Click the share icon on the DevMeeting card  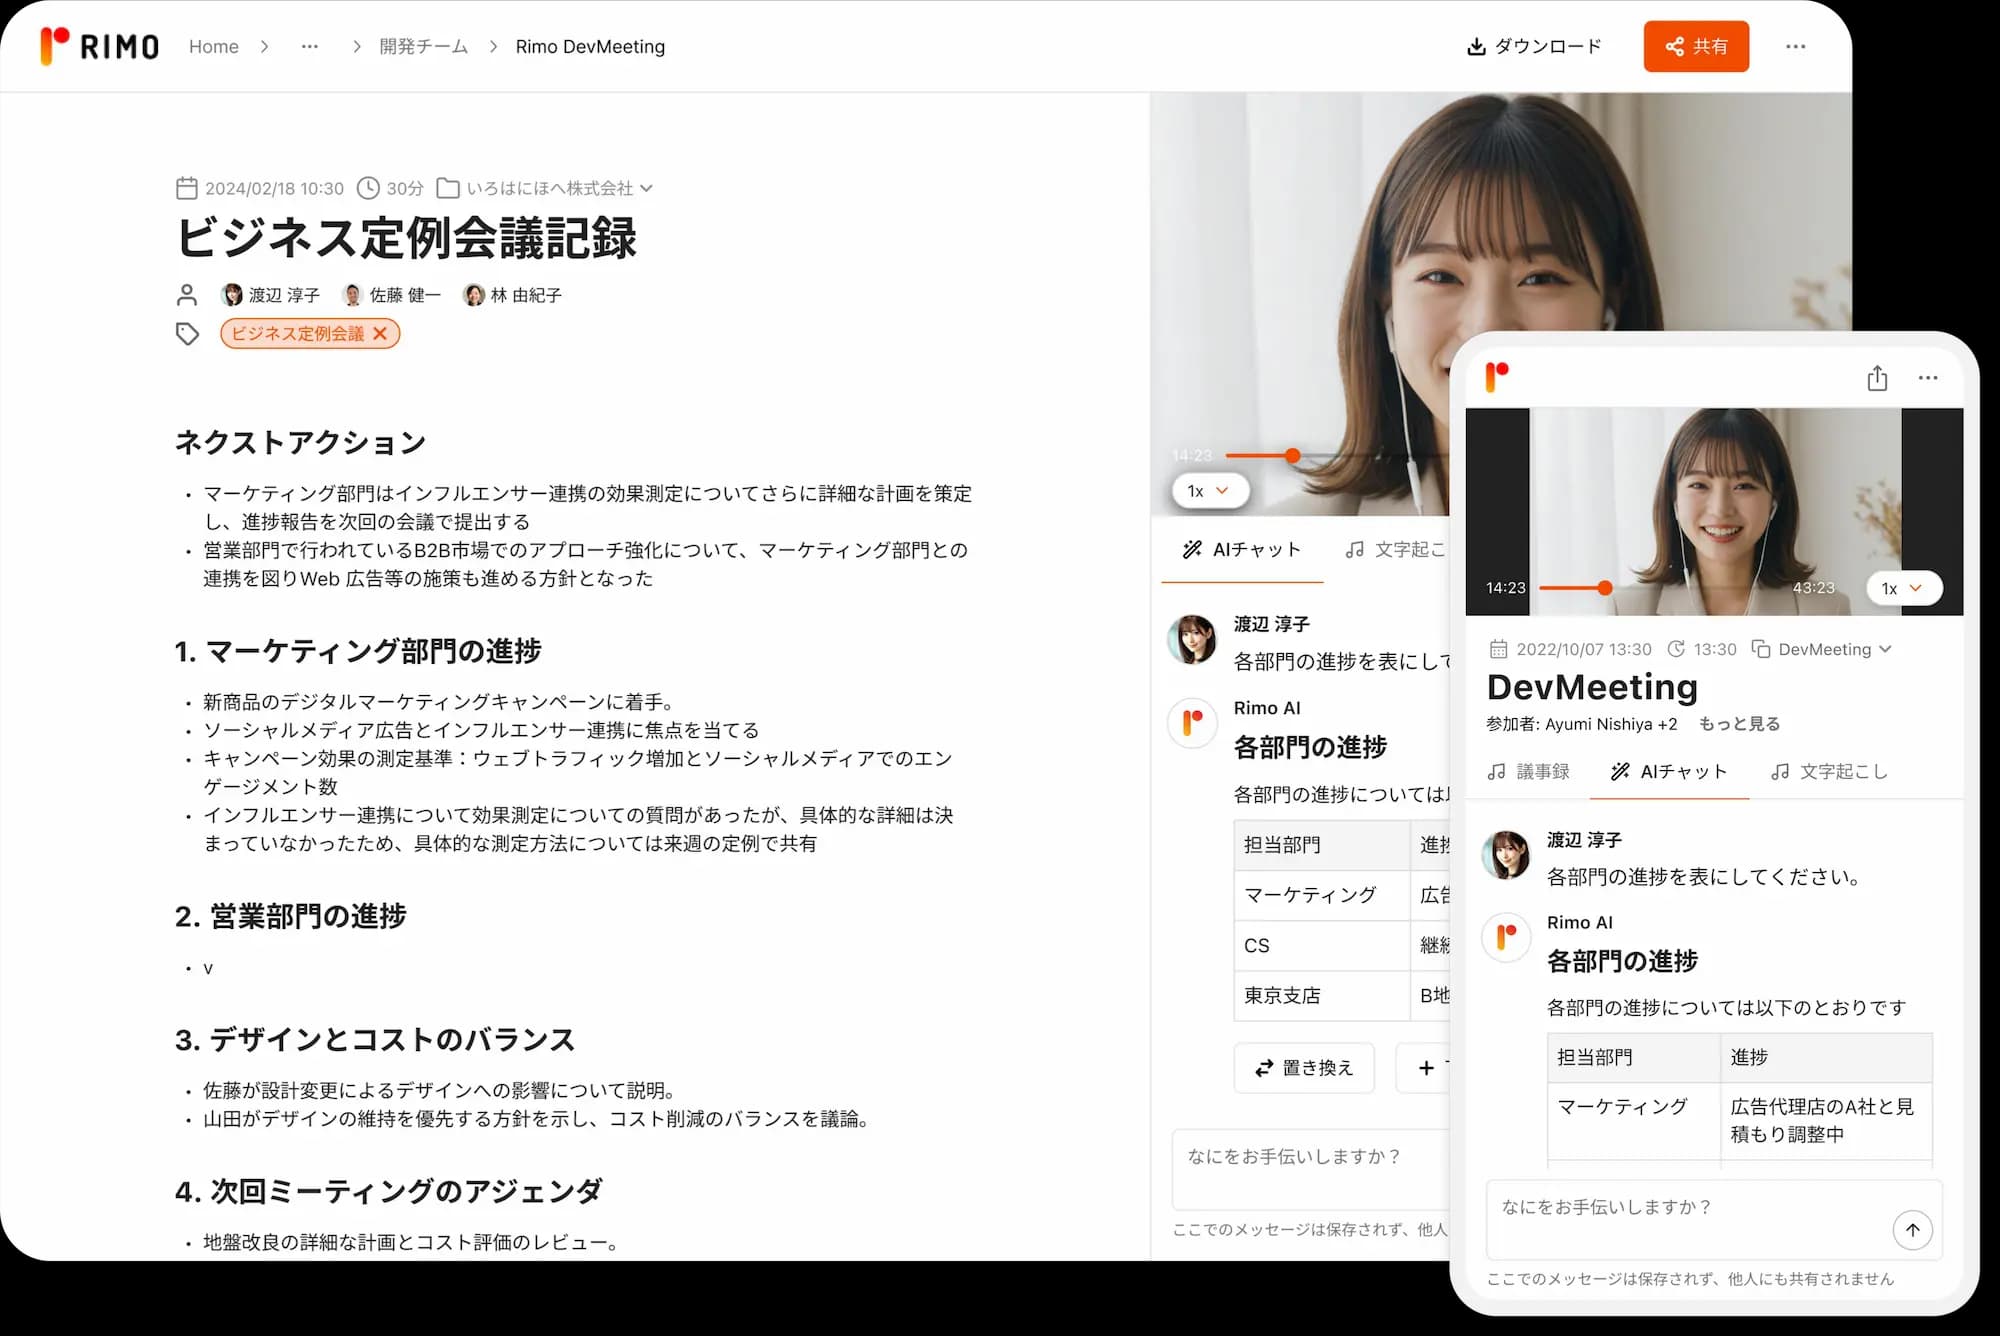click(1877, 378)
